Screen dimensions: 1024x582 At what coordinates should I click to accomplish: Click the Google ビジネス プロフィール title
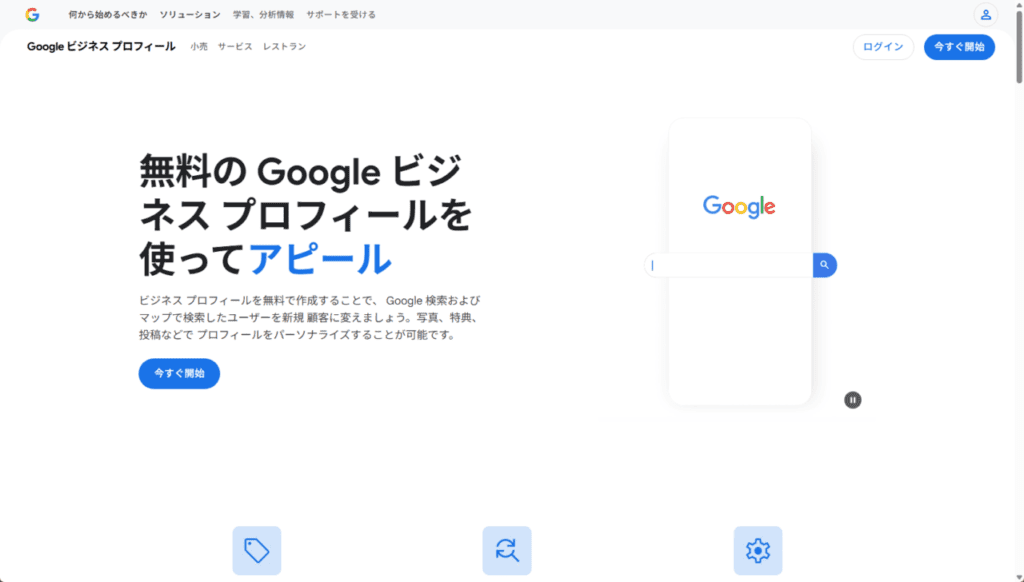[101, 47]
